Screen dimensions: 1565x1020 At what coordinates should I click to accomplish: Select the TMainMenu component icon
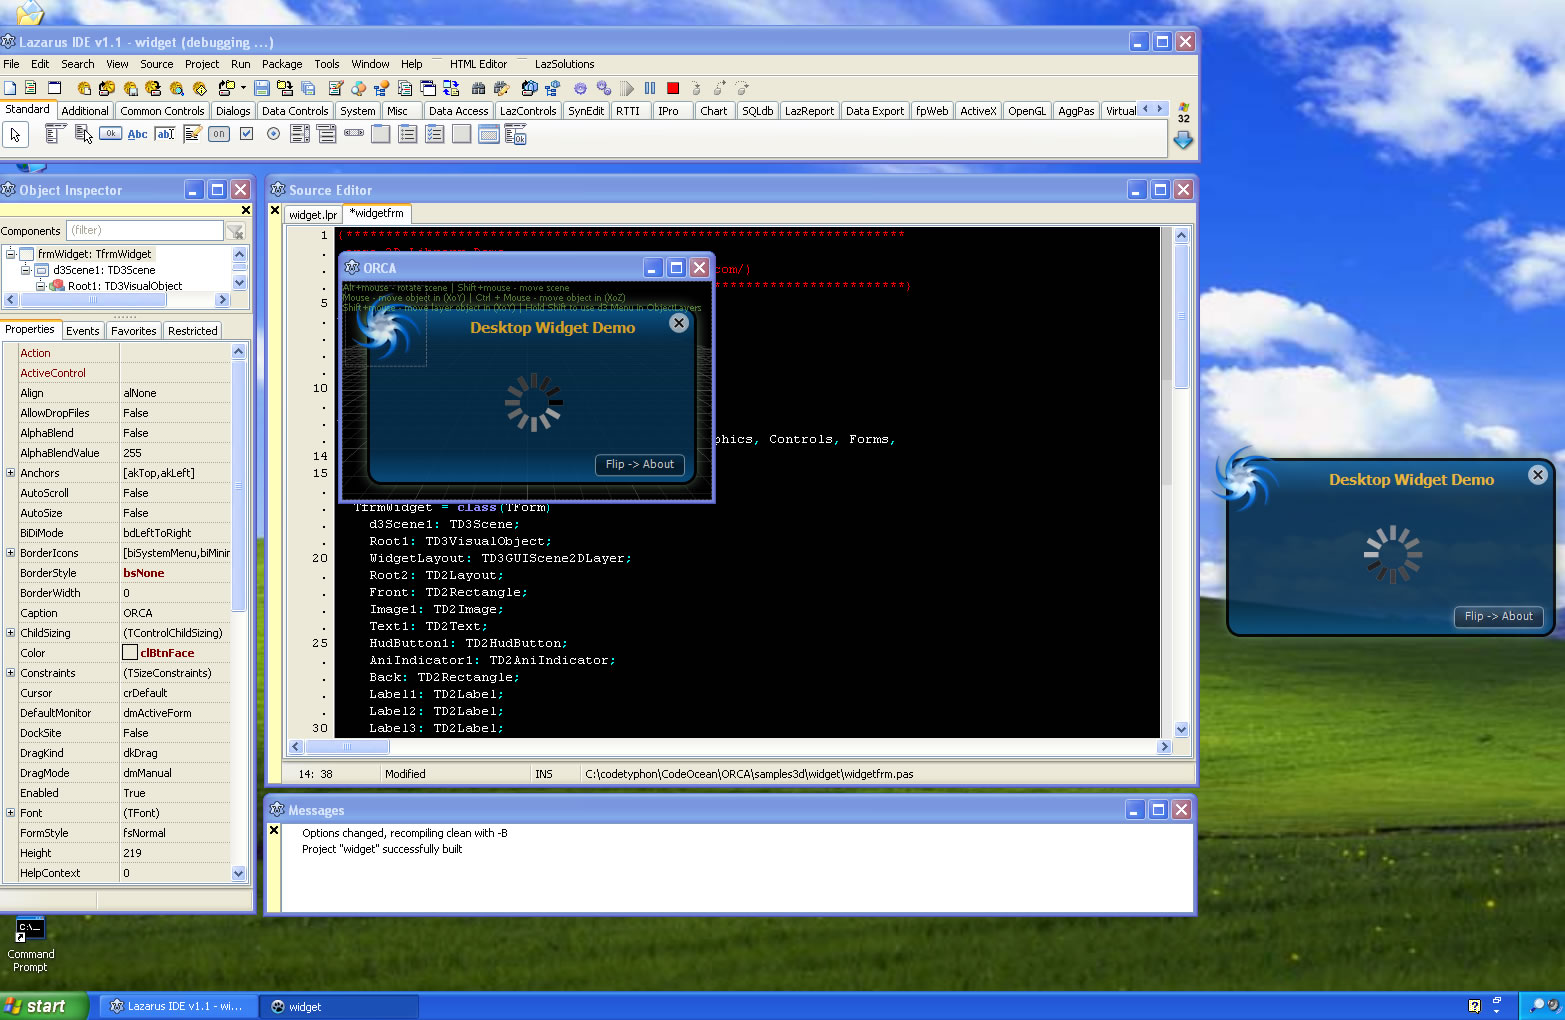(x=56, y=134)
